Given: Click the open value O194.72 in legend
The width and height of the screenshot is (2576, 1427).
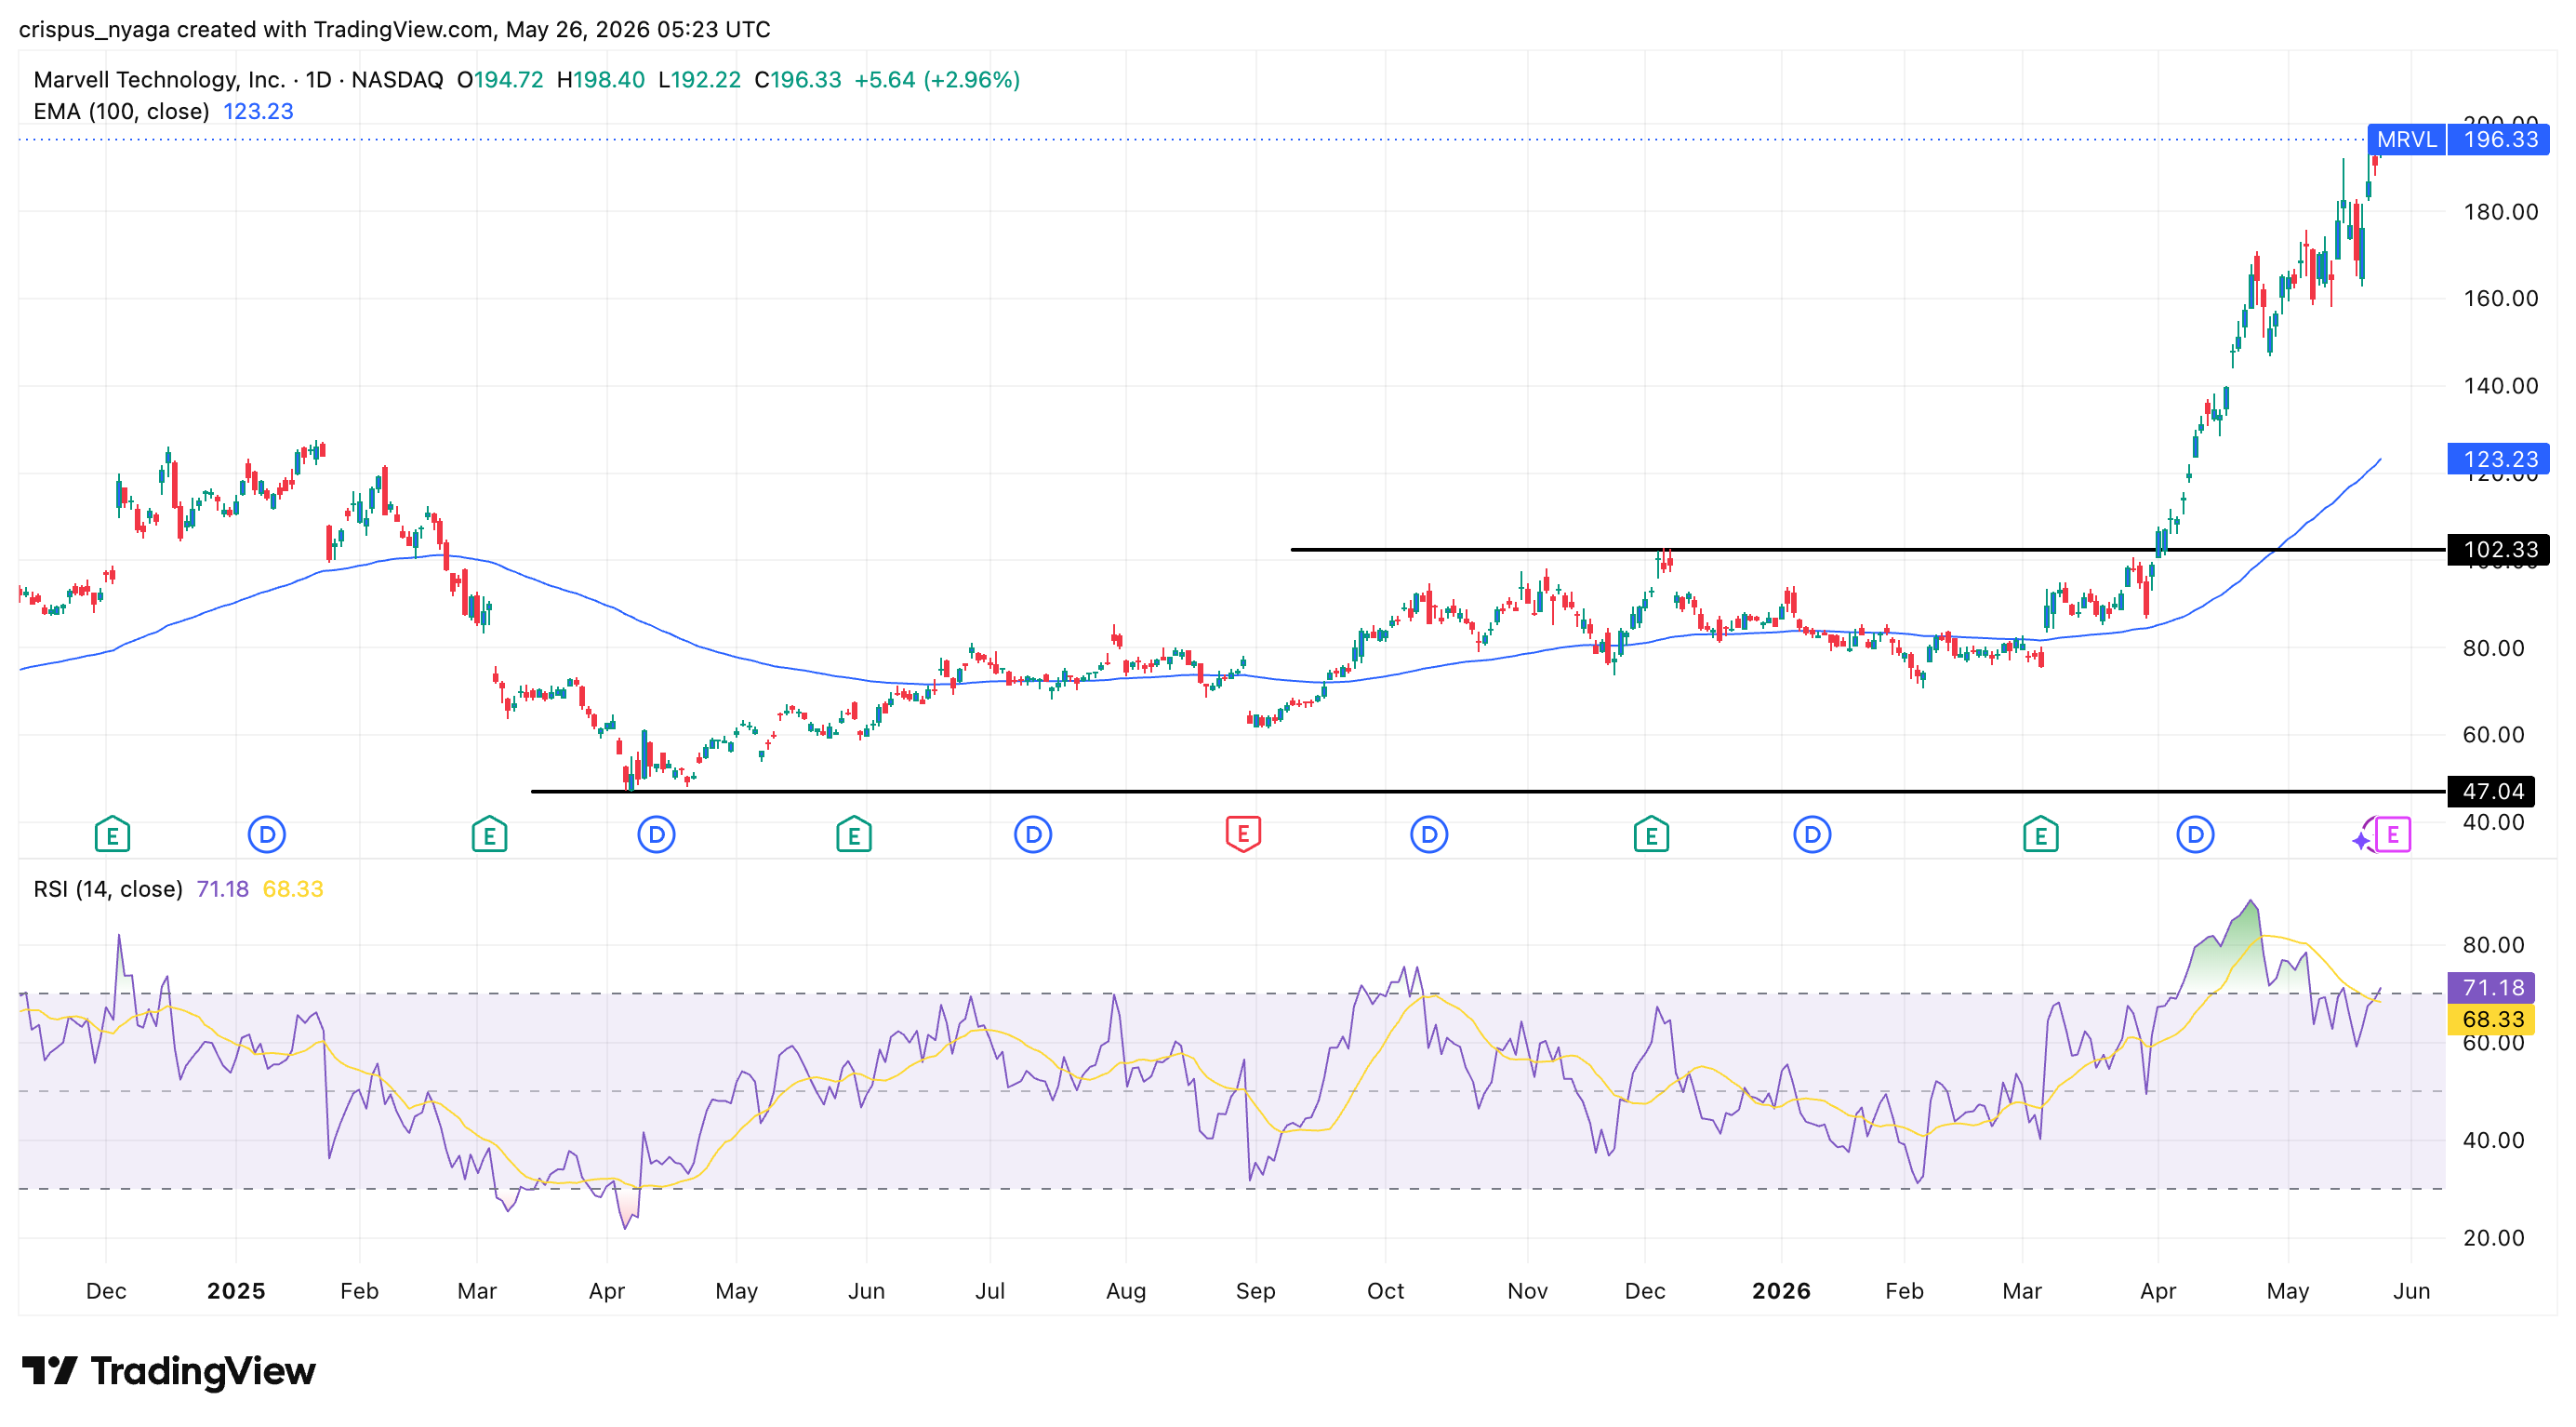Looking at the screenshot, I should (x=500, y=80).
